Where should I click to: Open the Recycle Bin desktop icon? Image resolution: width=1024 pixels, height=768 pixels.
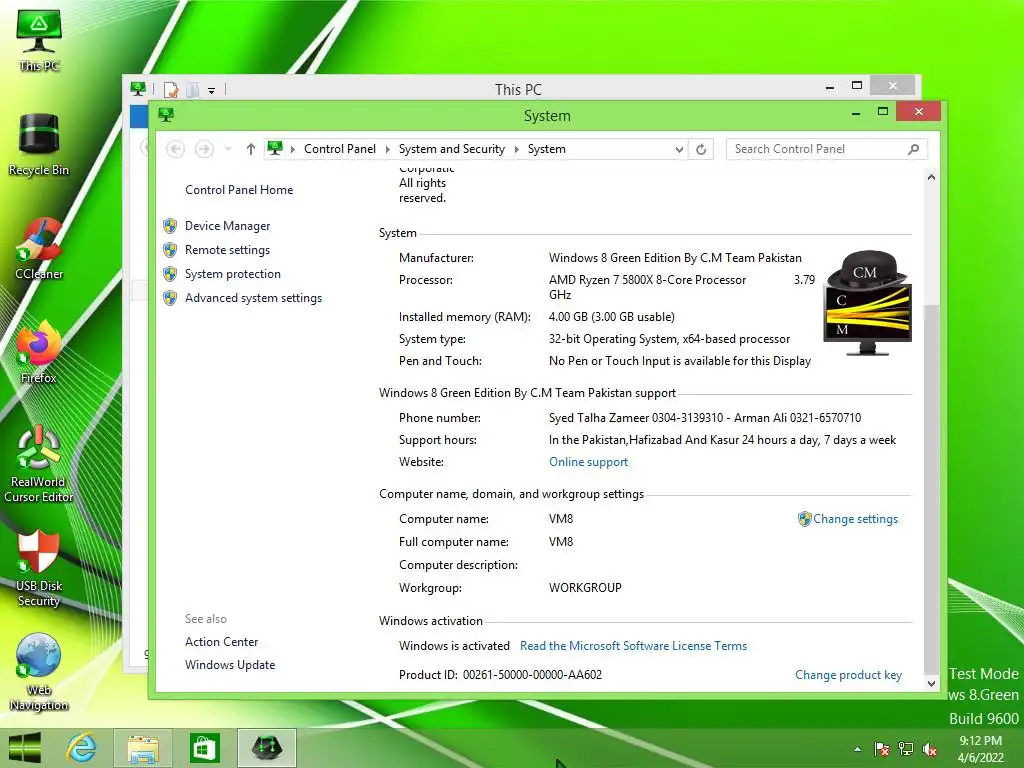pyautogui.click(x=39, y=144)
